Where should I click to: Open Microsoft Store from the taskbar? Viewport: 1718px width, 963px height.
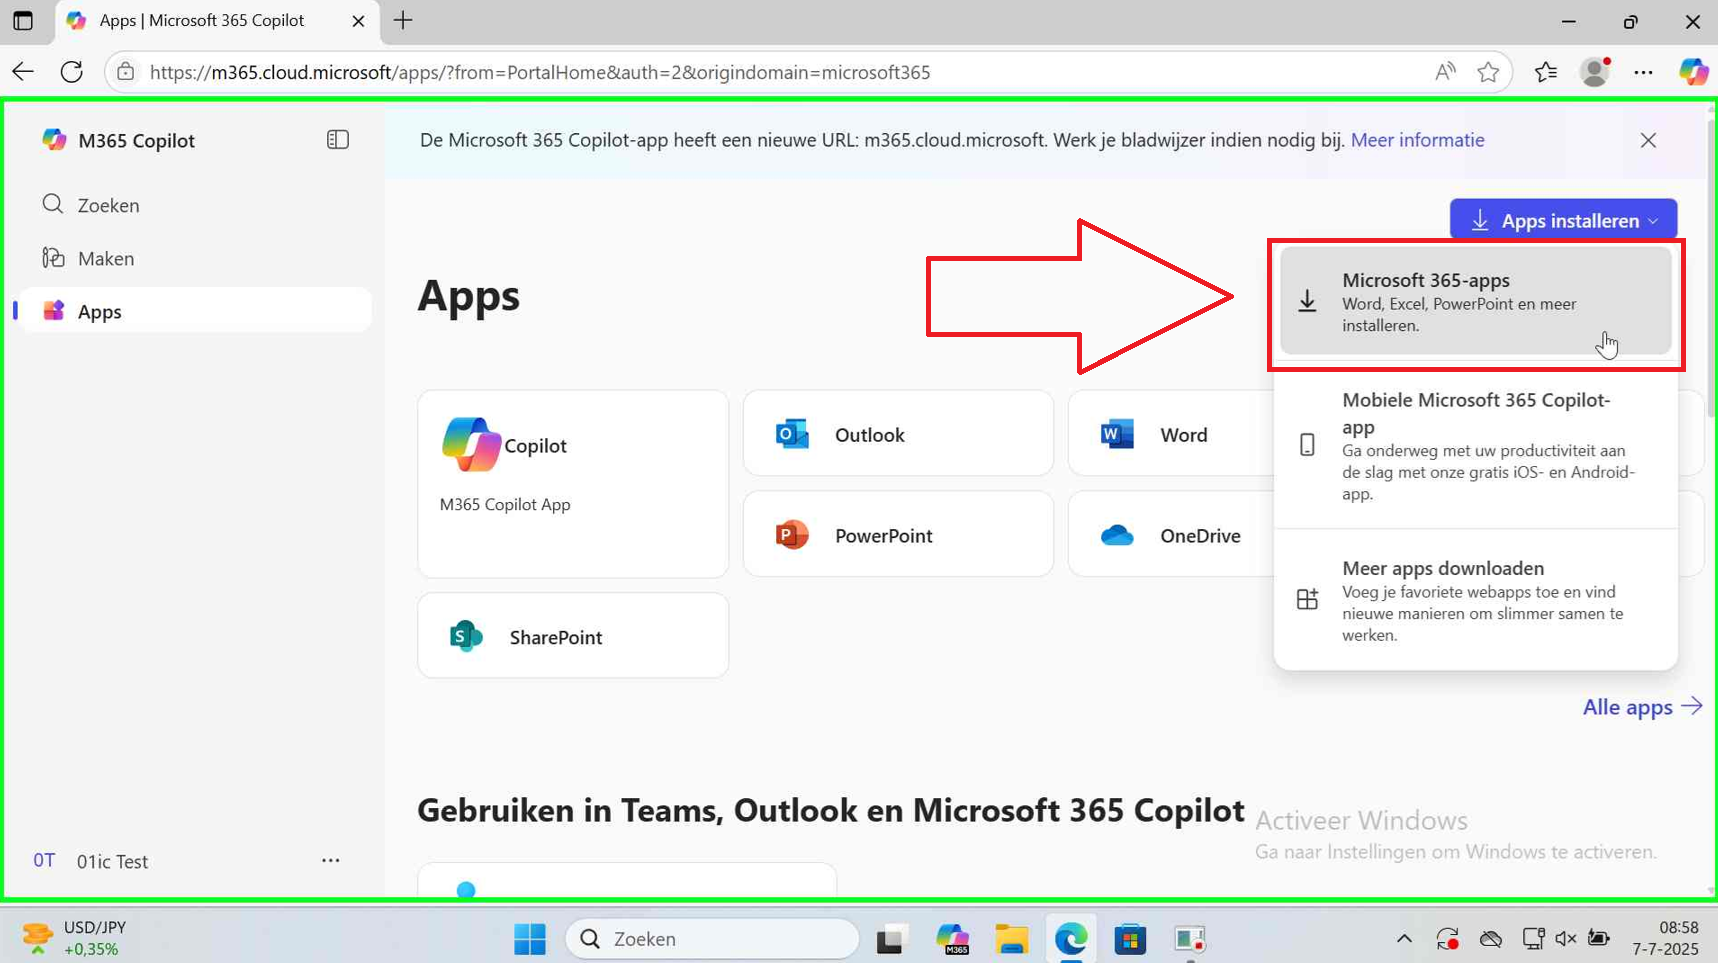[1130, 939]
